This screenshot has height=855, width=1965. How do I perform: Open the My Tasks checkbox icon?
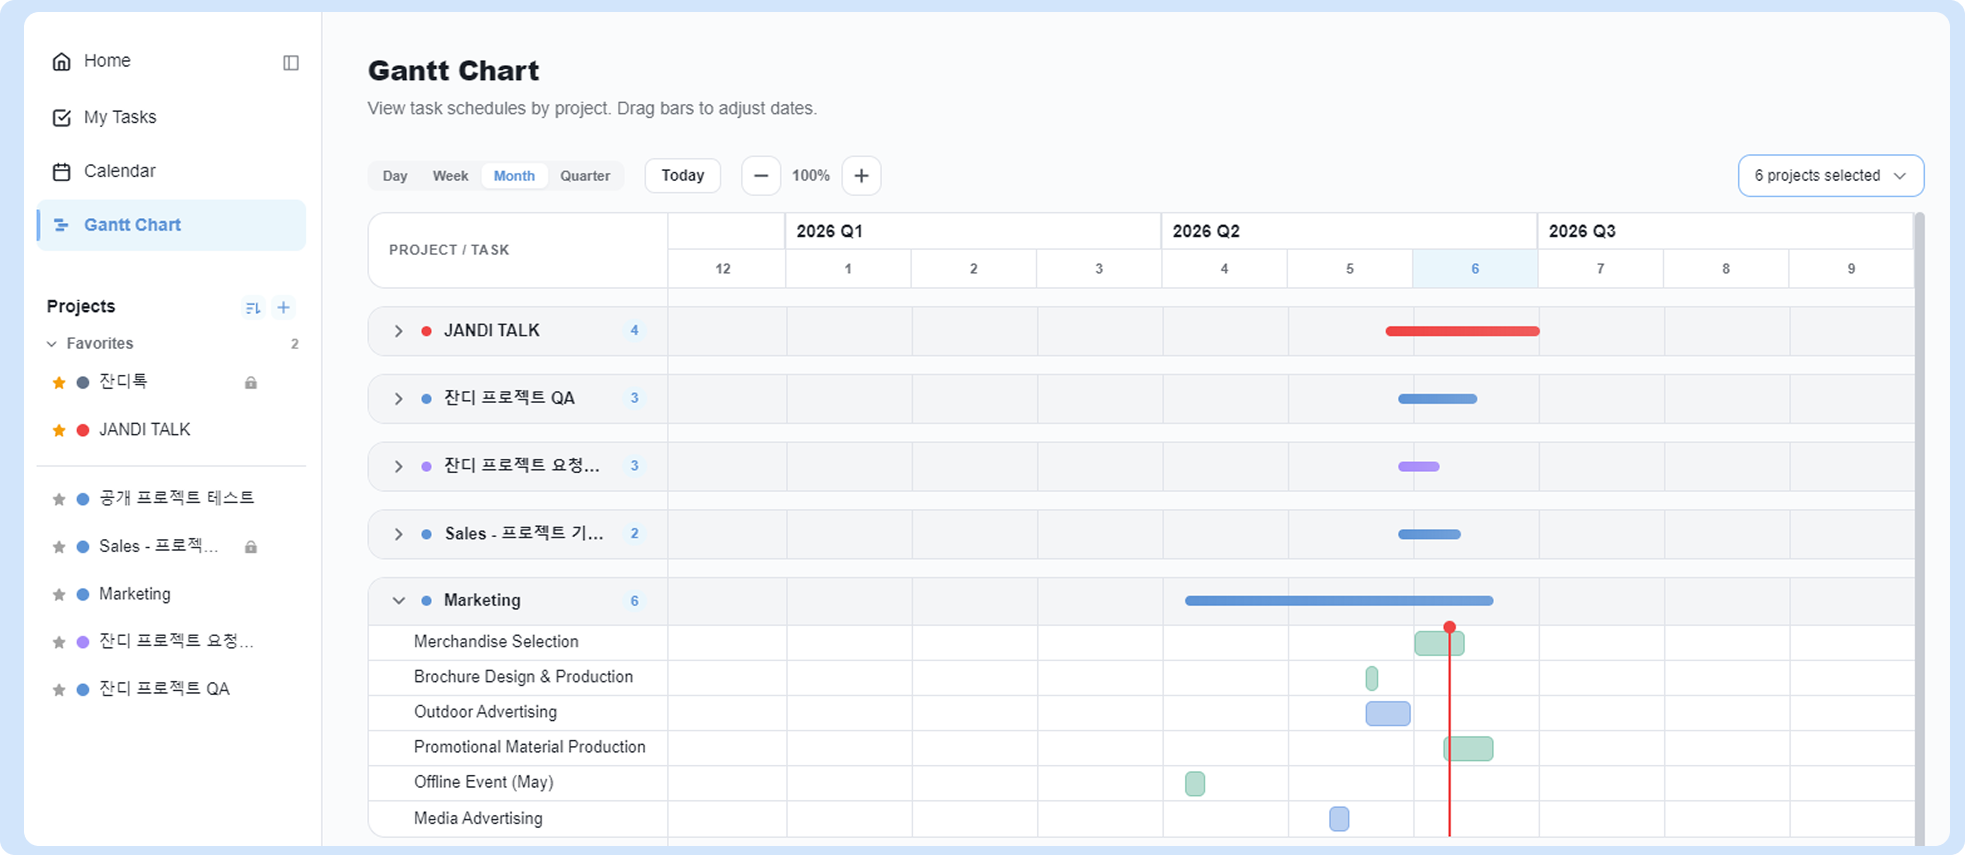tap(62, 117)
